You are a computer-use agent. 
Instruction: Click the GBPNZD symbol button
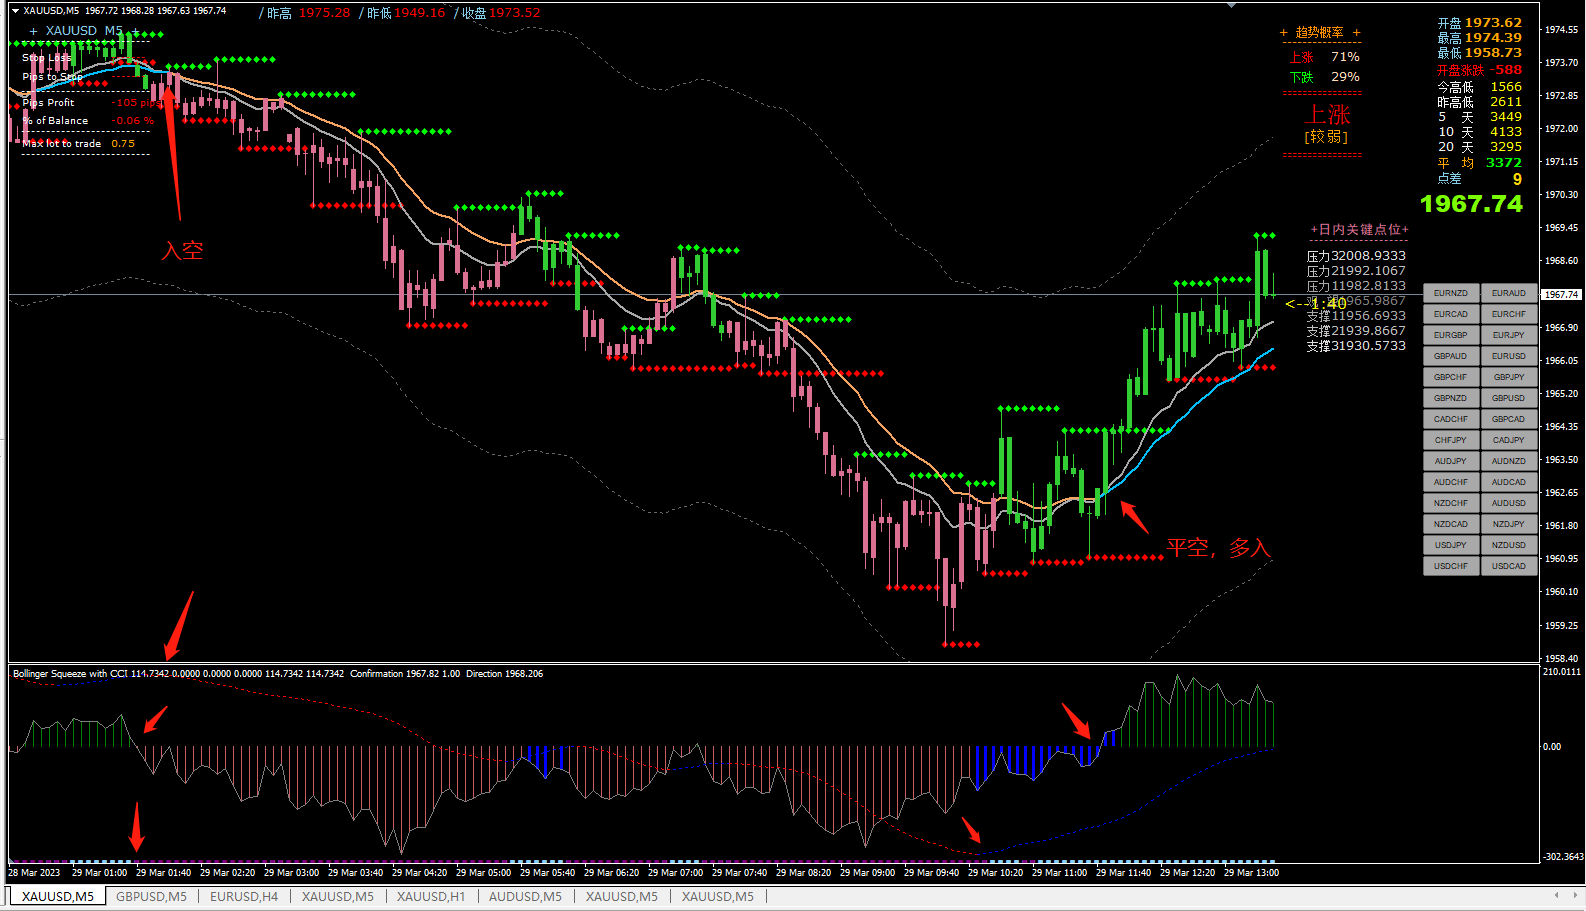click(x=1451, y=398)
